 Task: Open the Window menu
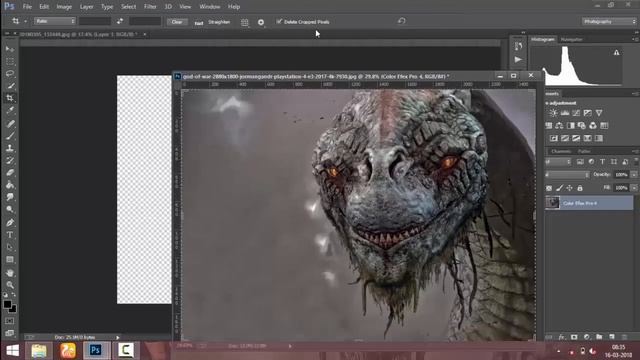tap(210, 7)
